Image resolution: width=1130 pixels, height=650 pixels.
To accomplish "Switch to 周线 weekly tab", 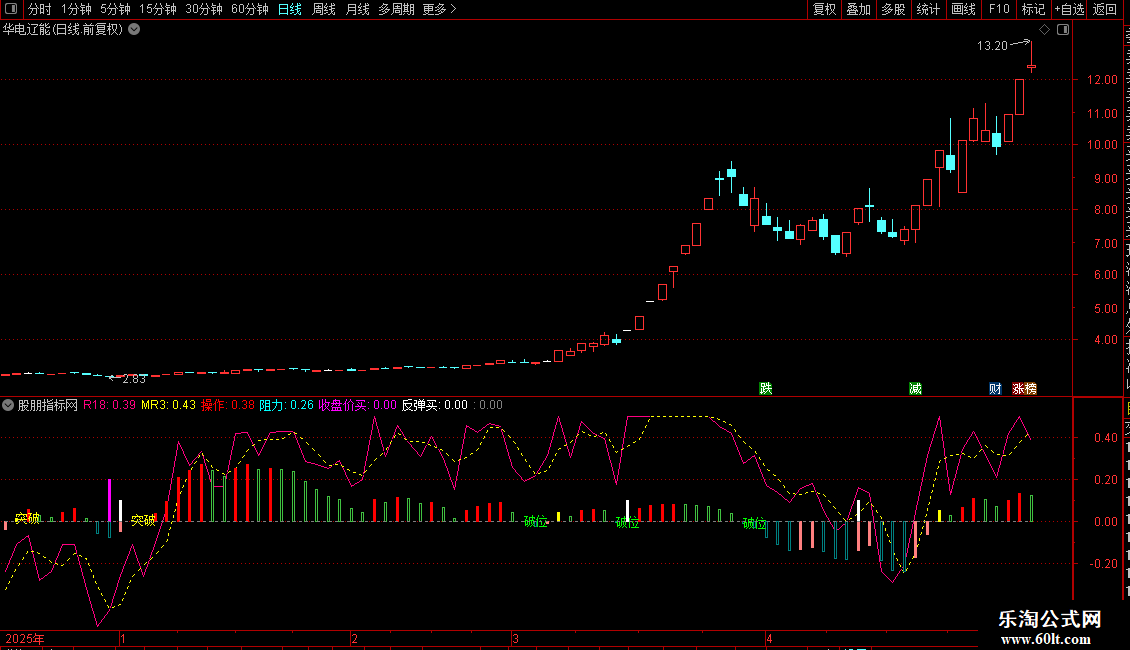I will 324,9.
